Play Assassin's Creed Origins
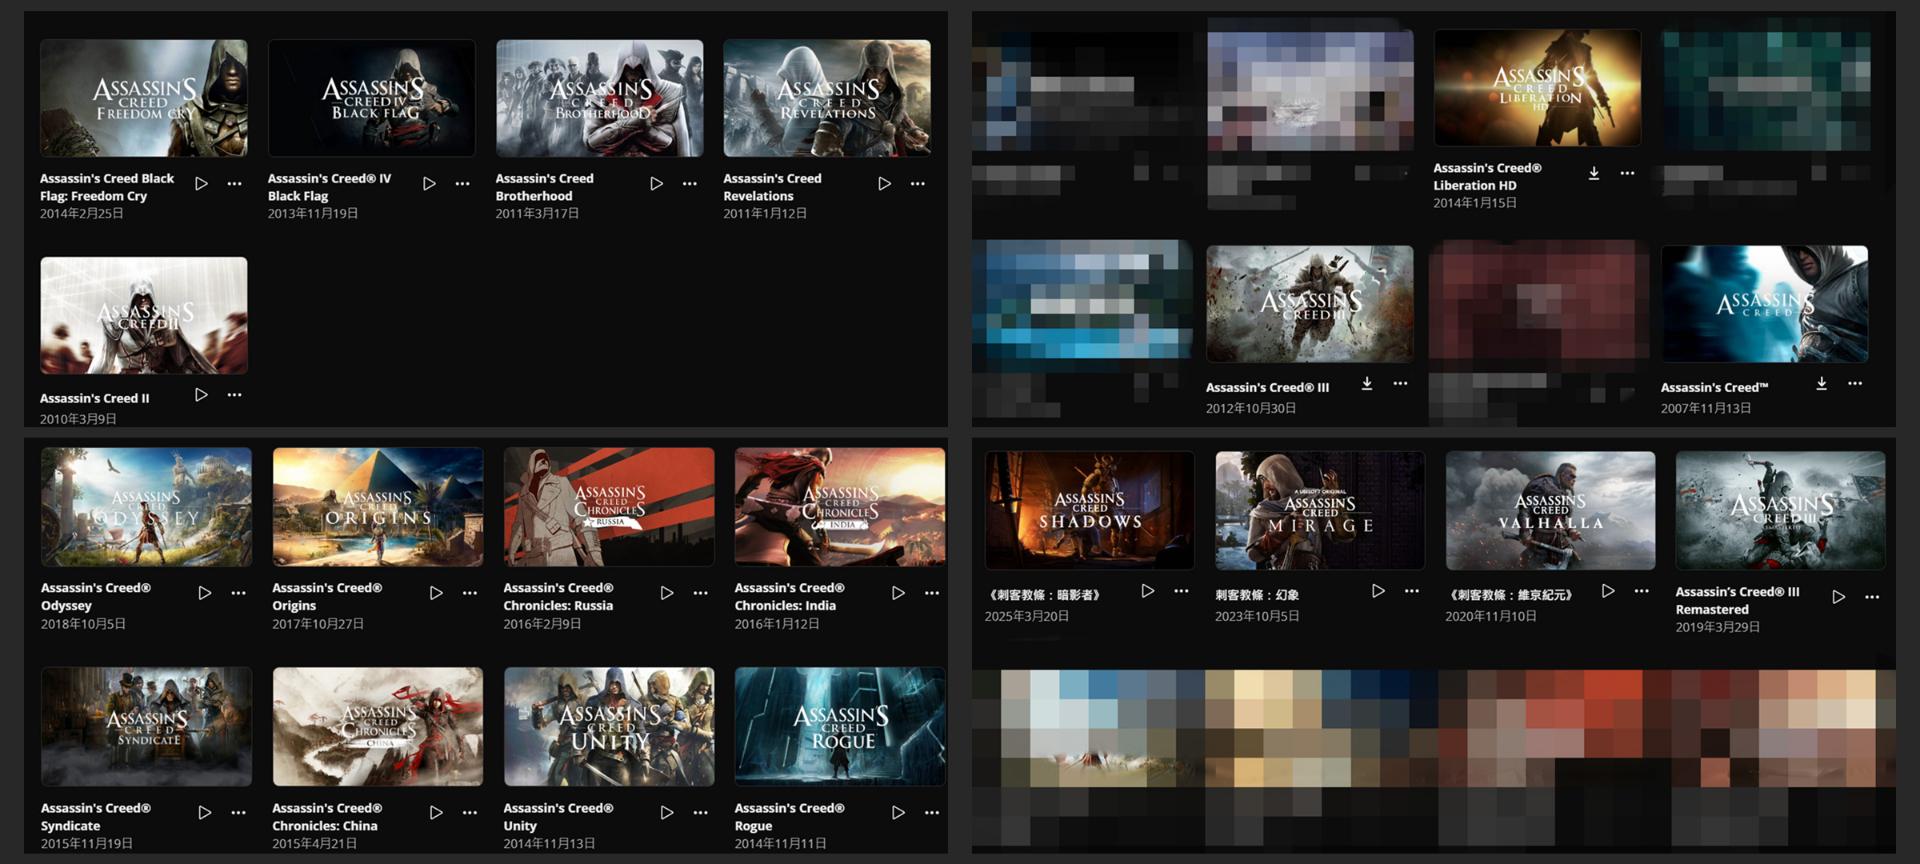 pos(436,593)
